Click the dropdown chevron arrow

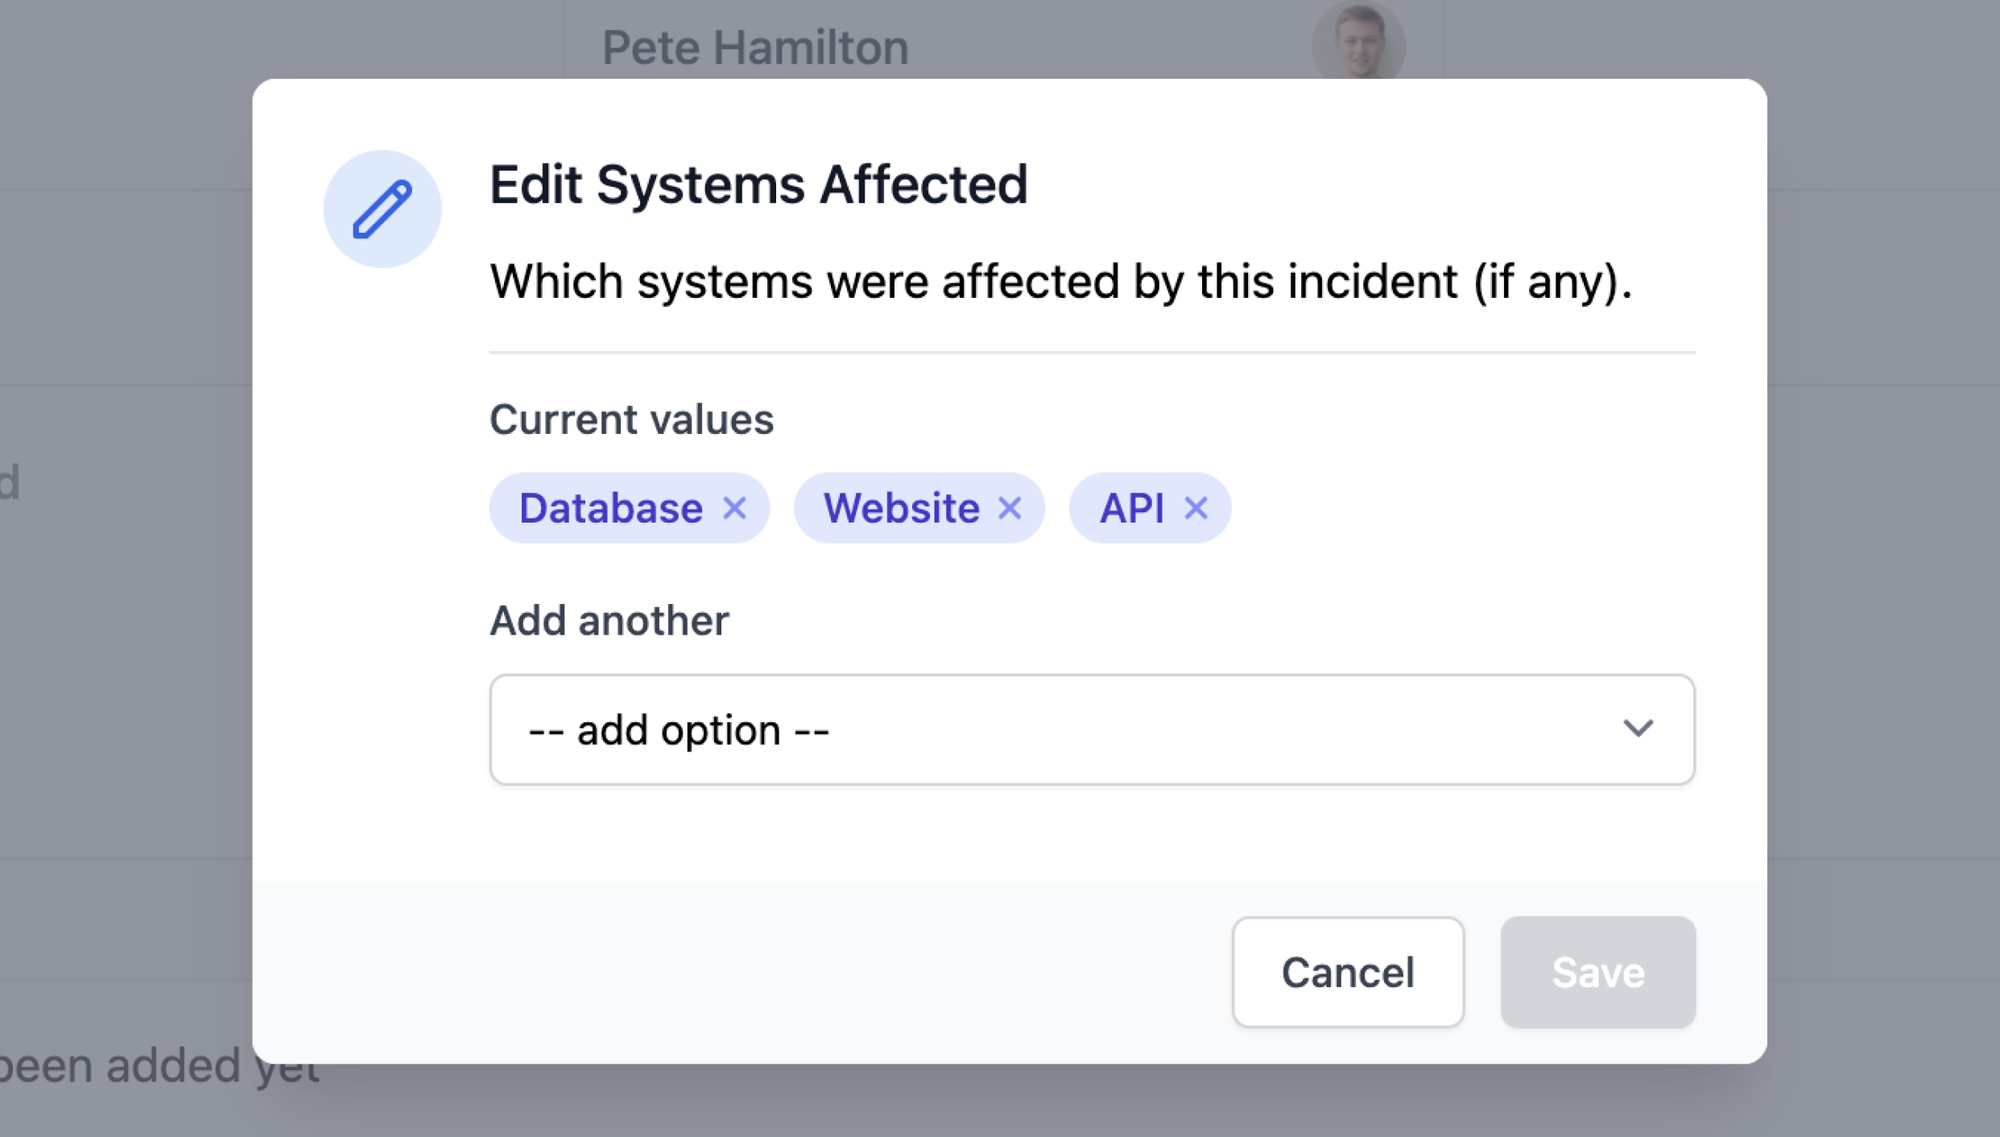(1637, 728)
